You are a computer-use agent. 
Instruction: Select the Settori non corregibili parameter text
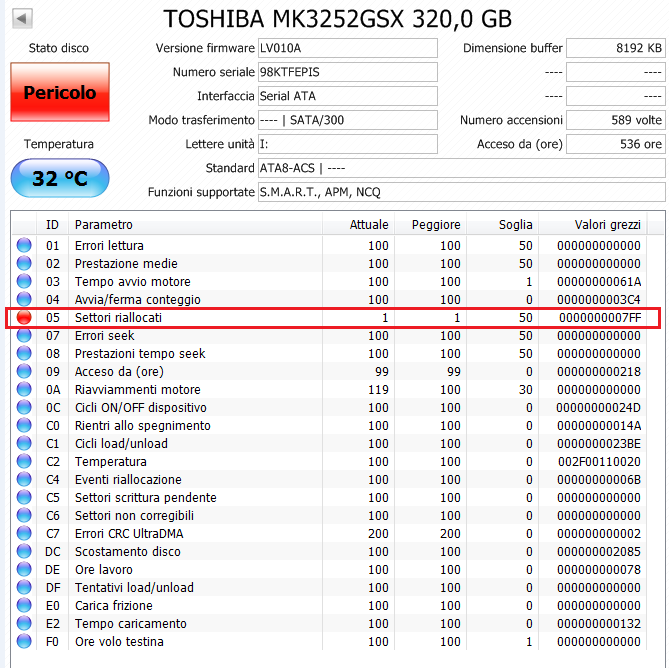(134, 515)
